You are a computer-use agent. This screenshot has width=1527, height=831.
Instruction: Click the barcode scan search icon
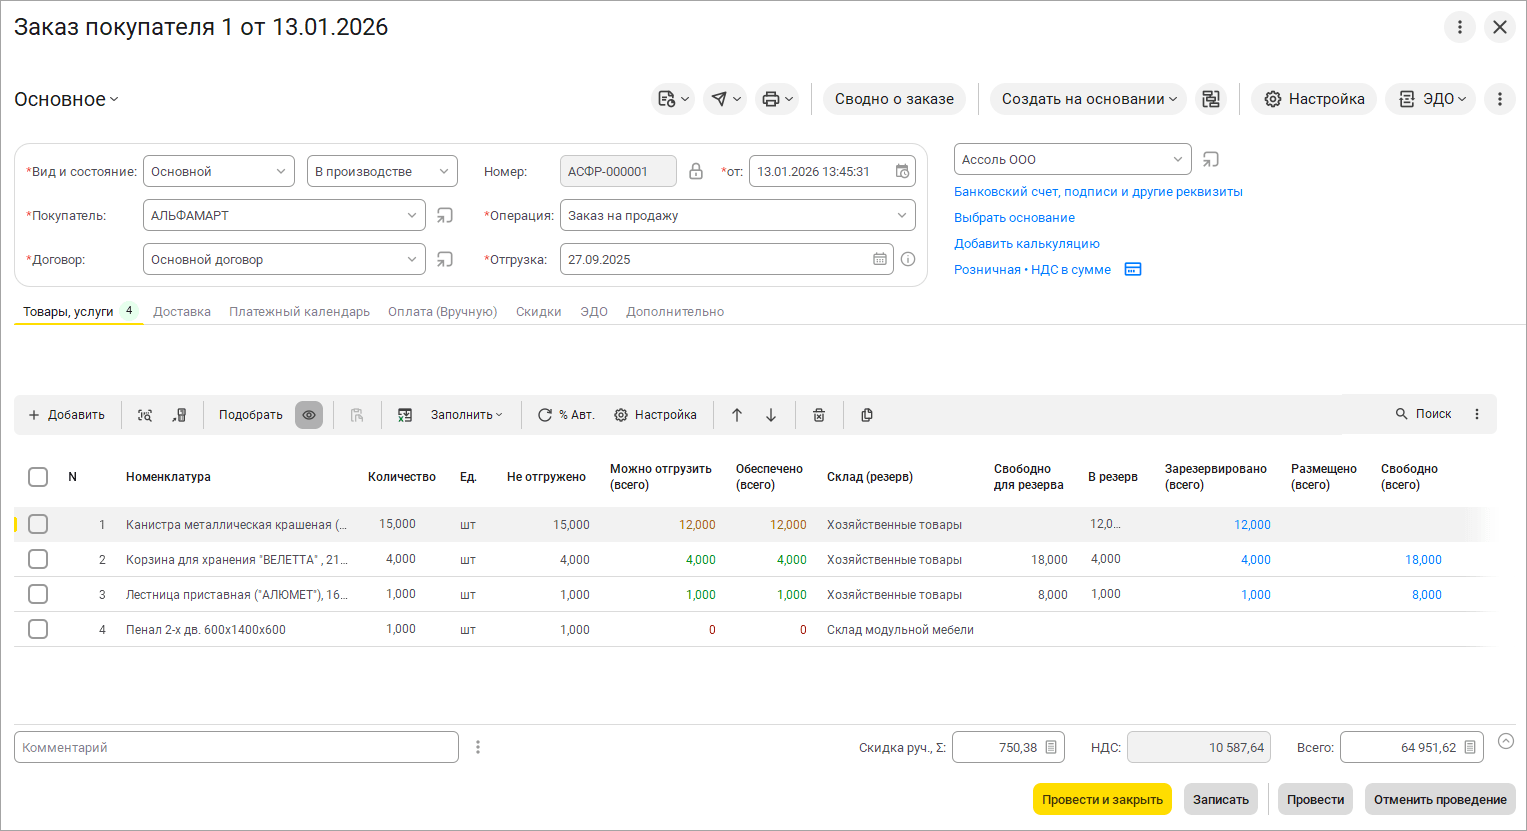click(145, 415)
